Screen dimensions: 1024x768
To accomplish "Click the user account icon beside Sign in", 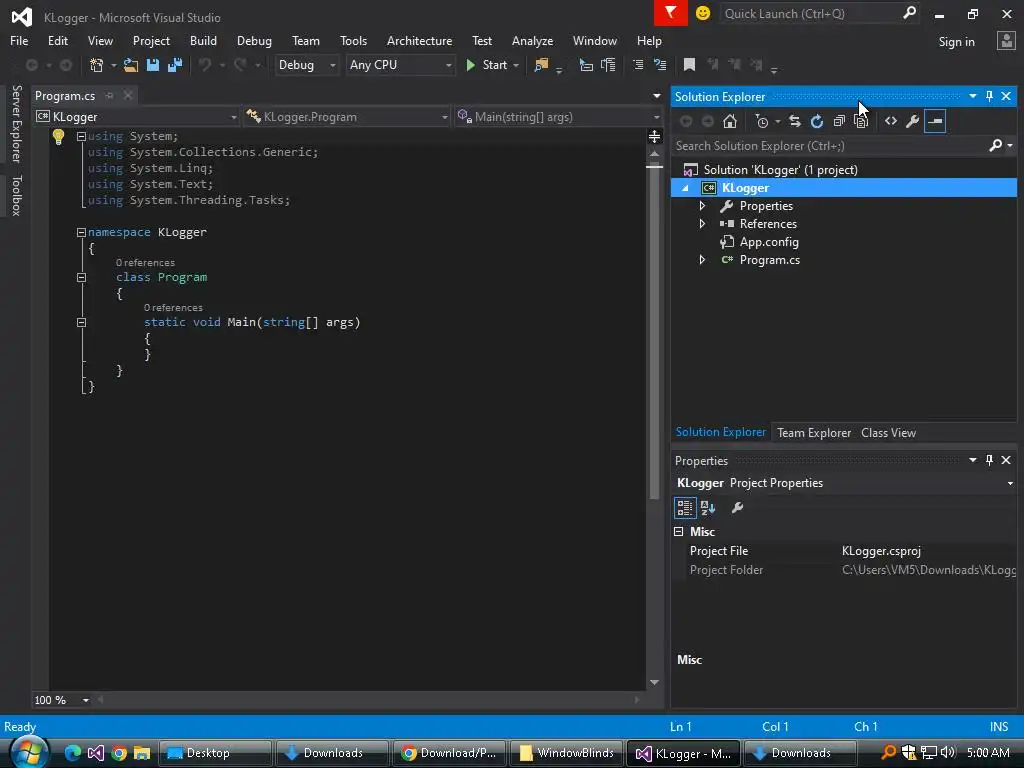I will [1006, 40].
